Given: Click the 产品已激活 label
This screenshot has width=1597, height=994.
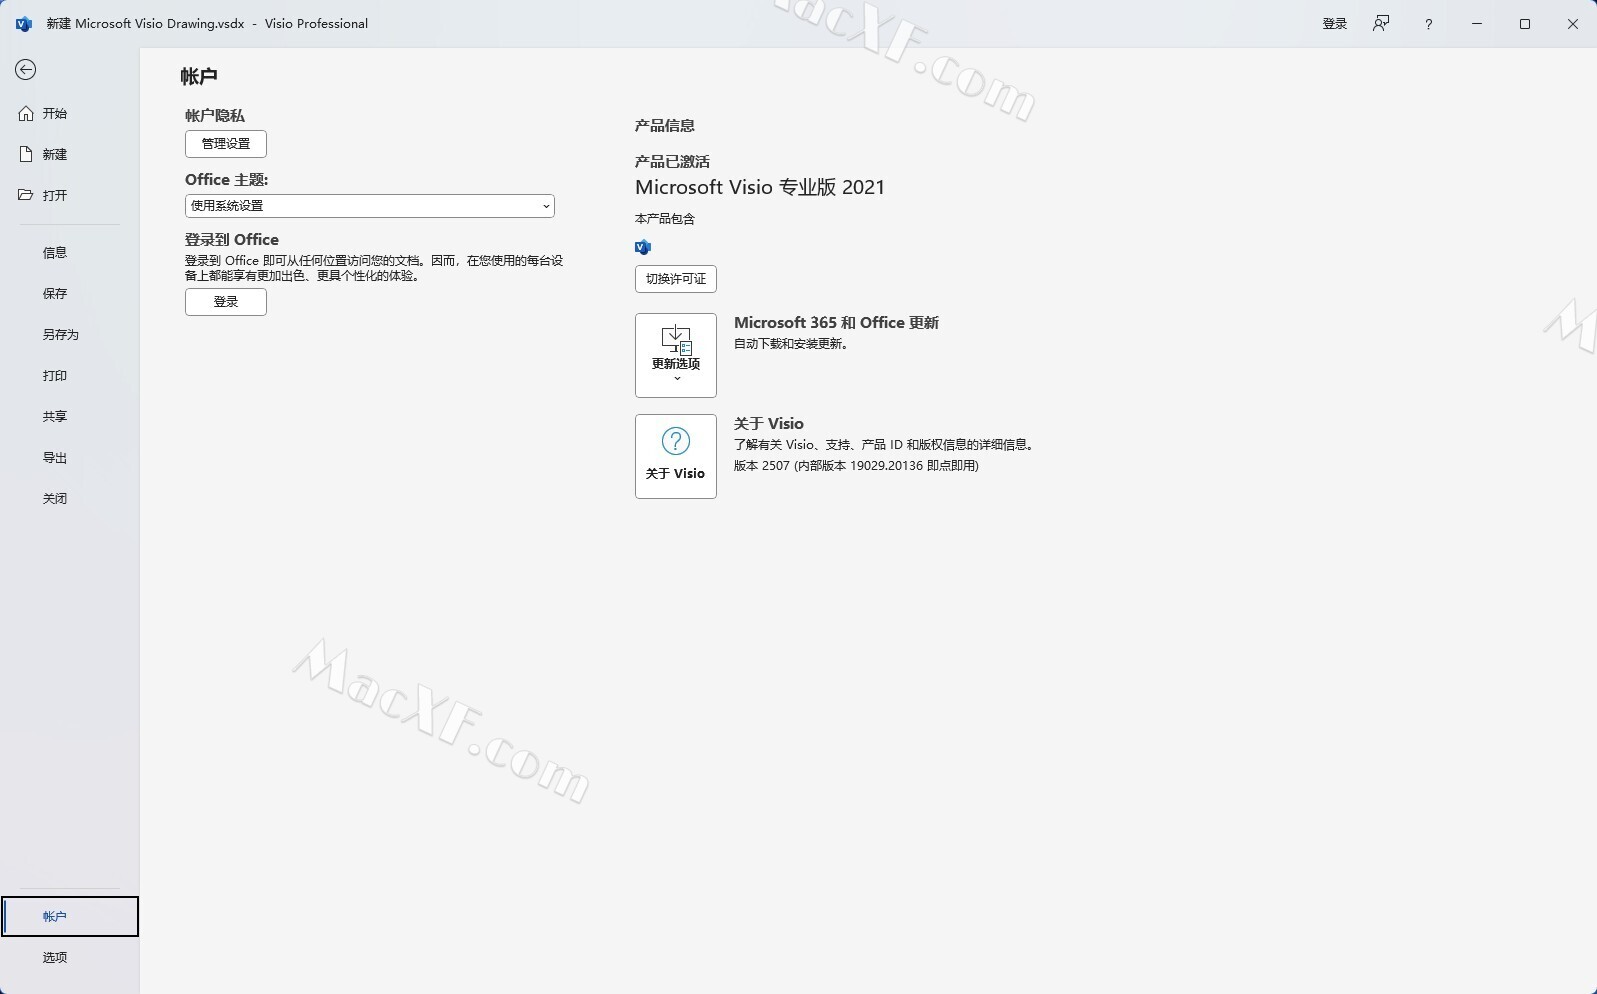Looking at the screenshot, I should pos(672,162).
